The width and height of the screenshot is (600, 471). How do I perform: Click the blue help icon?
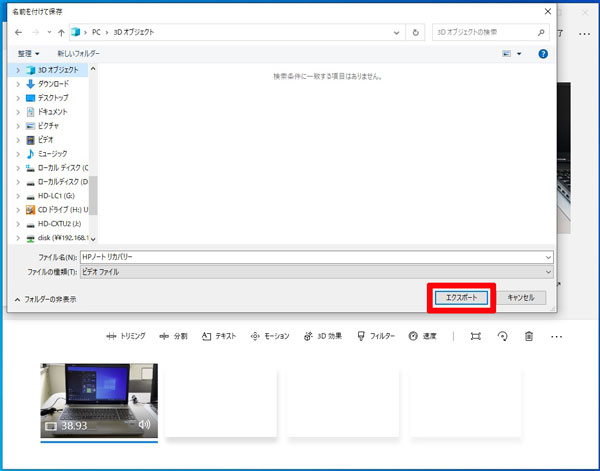pos(543,54)
